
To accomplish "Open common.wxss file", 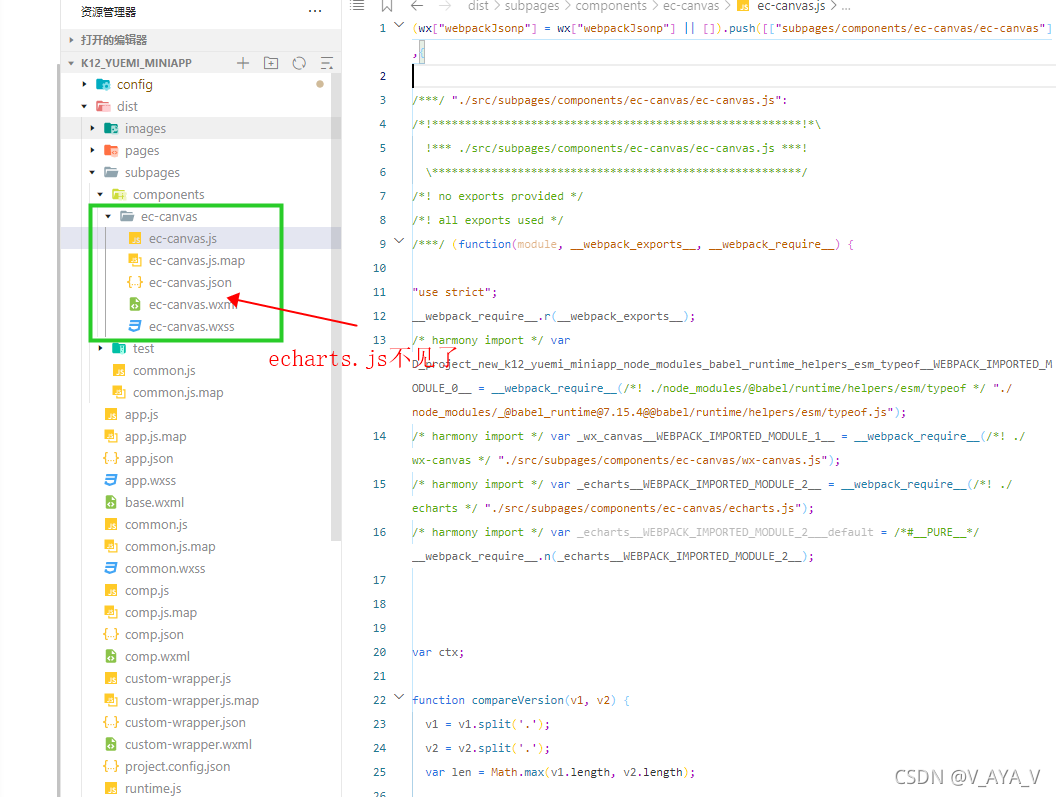I will (165, 569).
